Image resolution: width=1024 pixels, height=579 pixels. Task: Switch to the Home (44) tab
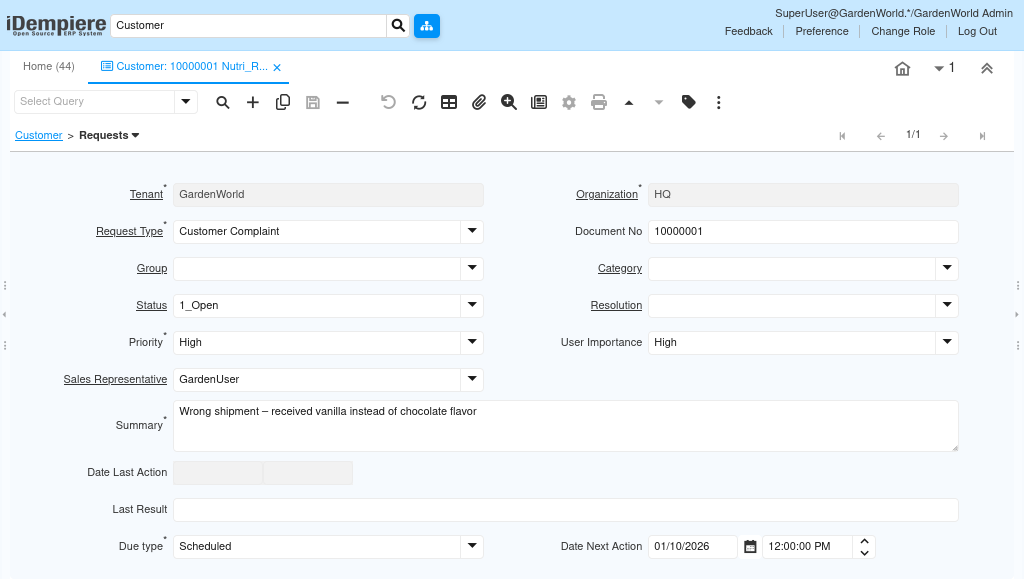tap(49, 67)
